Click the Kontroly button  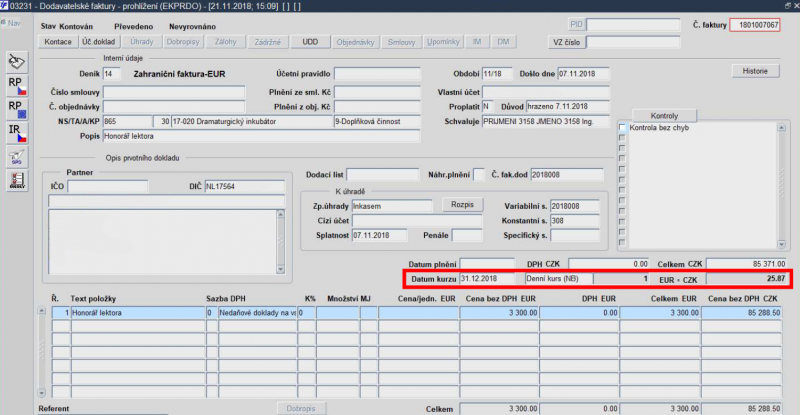point(664,116)
